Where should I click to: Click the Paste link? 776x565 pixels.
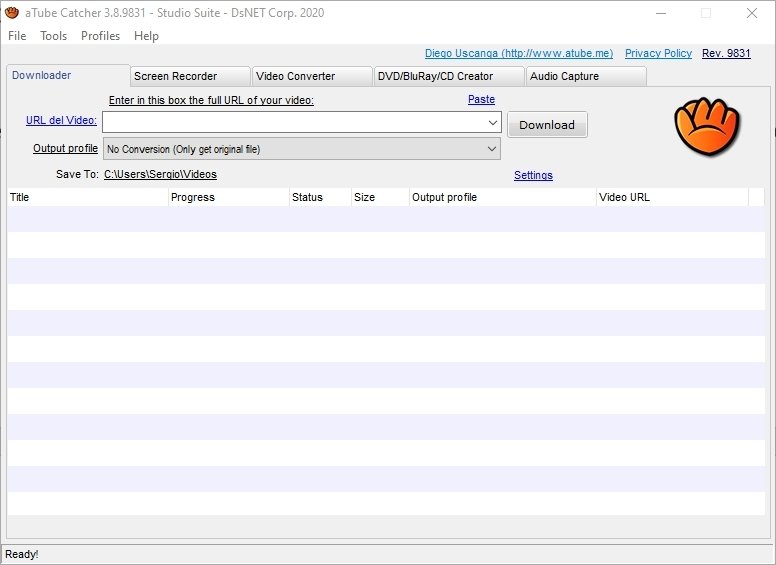[x=481, y=99]
